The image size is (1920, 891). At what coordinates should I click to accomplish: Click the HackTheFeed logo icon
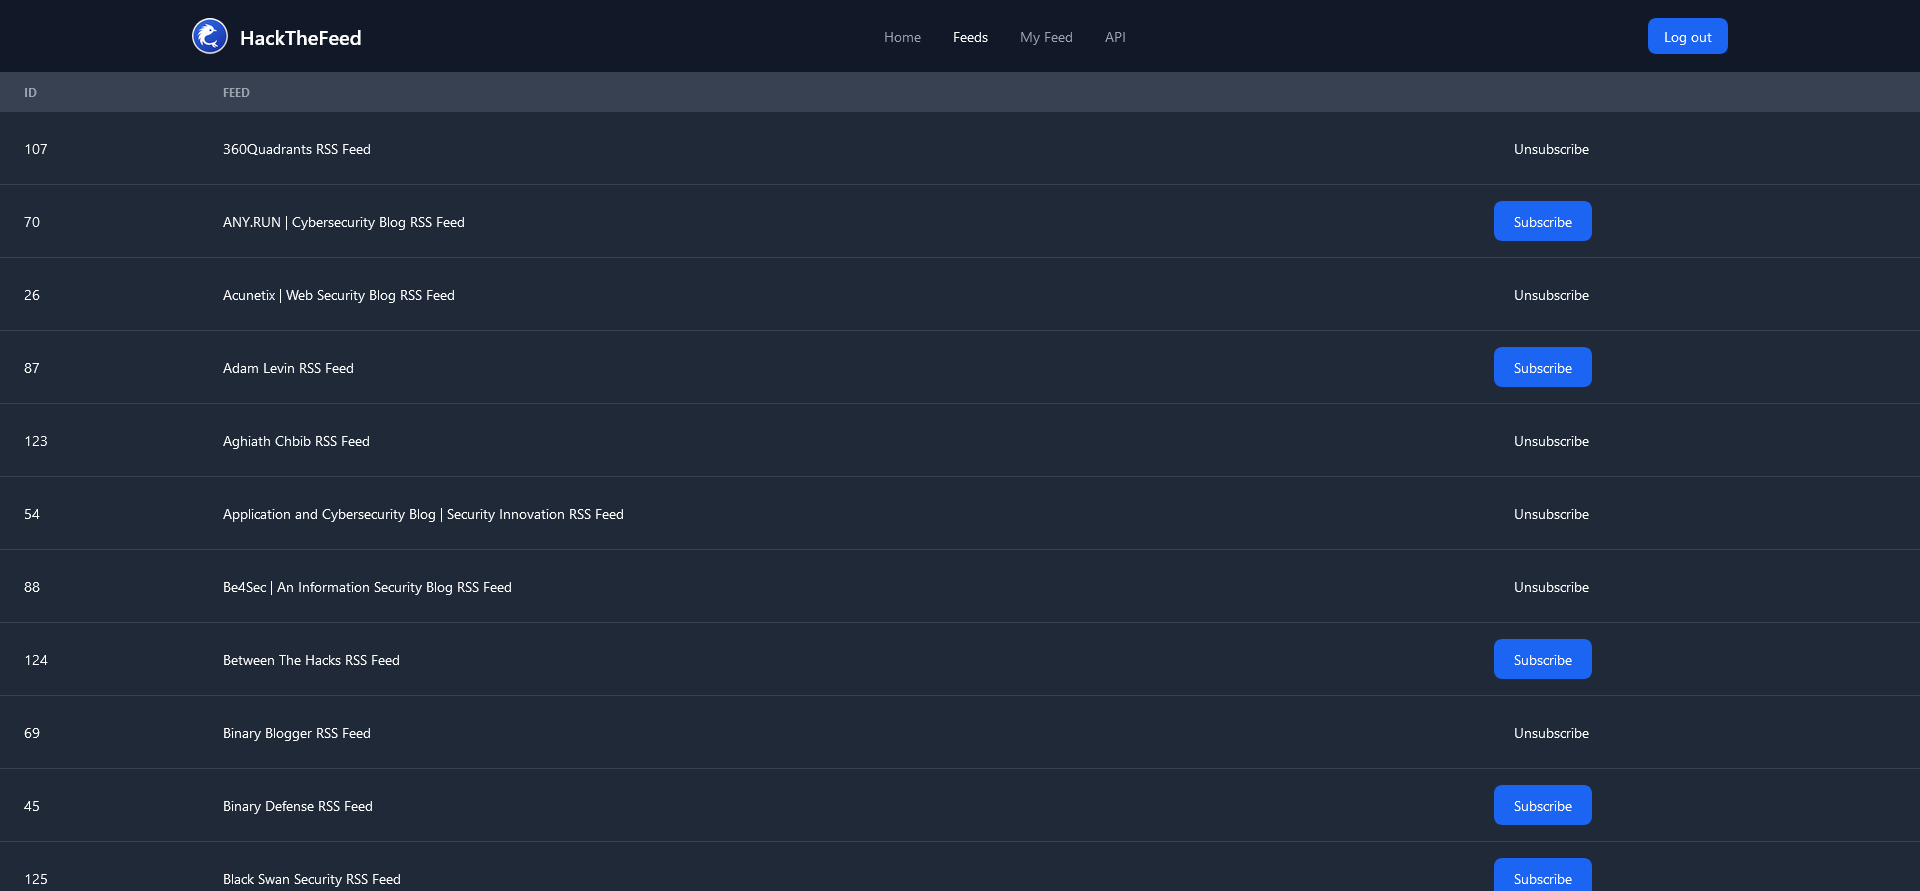pyautogui.click(x=210, y=37)
